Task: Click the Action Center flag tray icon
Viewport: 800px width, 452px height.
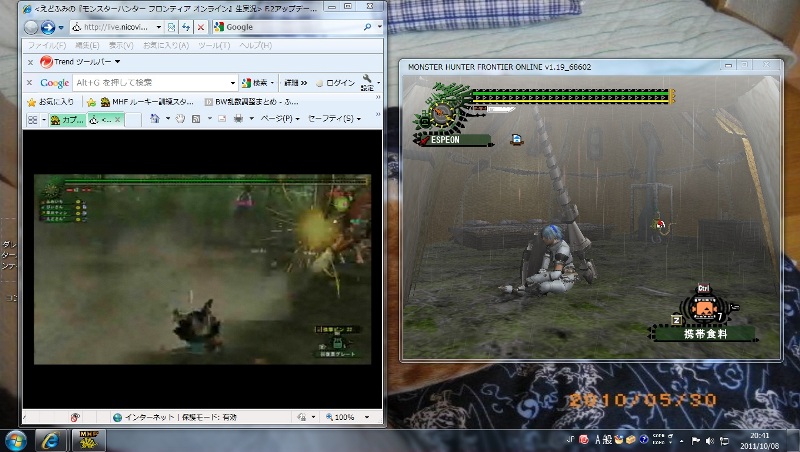Action: (x=695, y=440)
